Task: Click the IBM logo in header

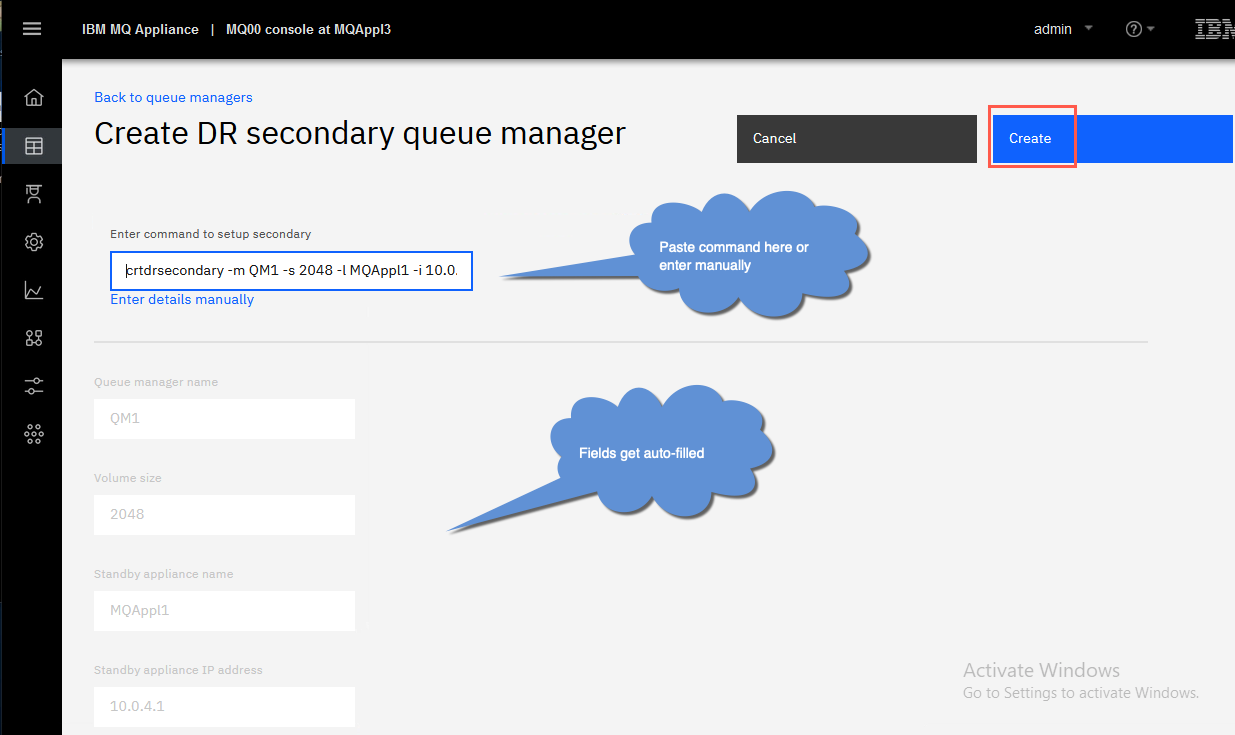Action: coord(1214,29)
